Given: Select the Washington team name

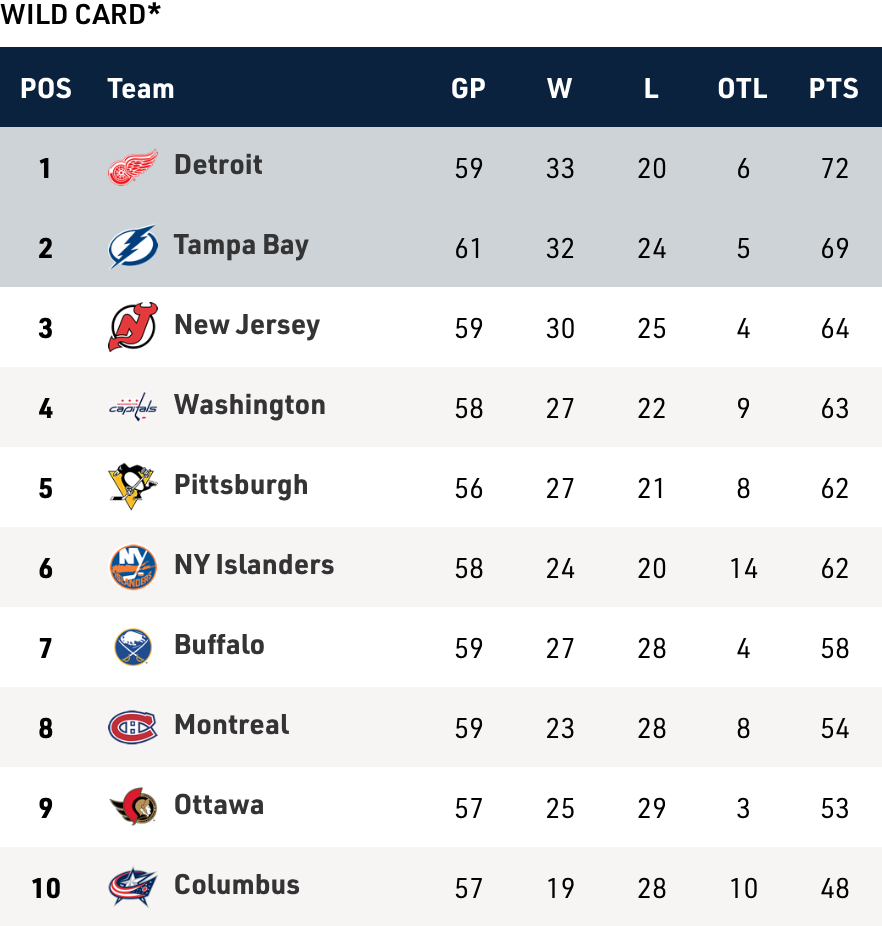Looking at the screenshot, I should point(250,405).
